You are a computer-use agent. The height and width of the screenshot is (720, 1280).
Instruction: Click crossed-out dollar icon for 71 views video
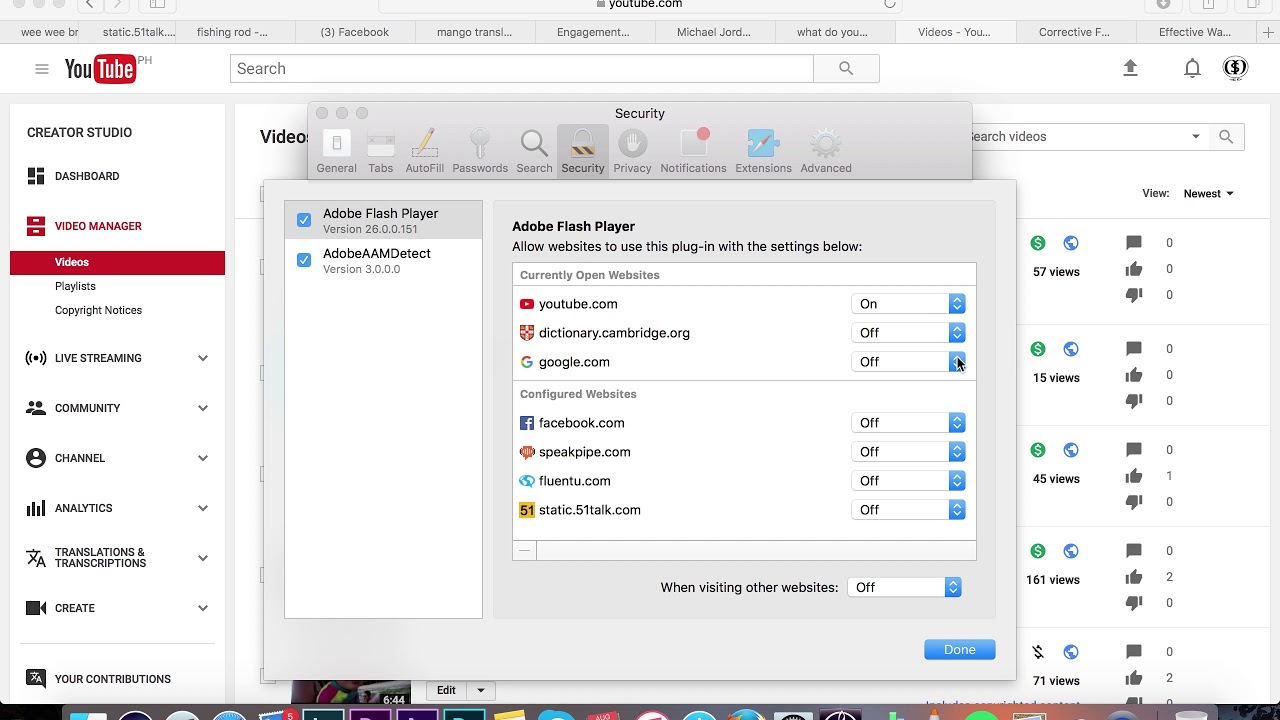click(1038, 652)
